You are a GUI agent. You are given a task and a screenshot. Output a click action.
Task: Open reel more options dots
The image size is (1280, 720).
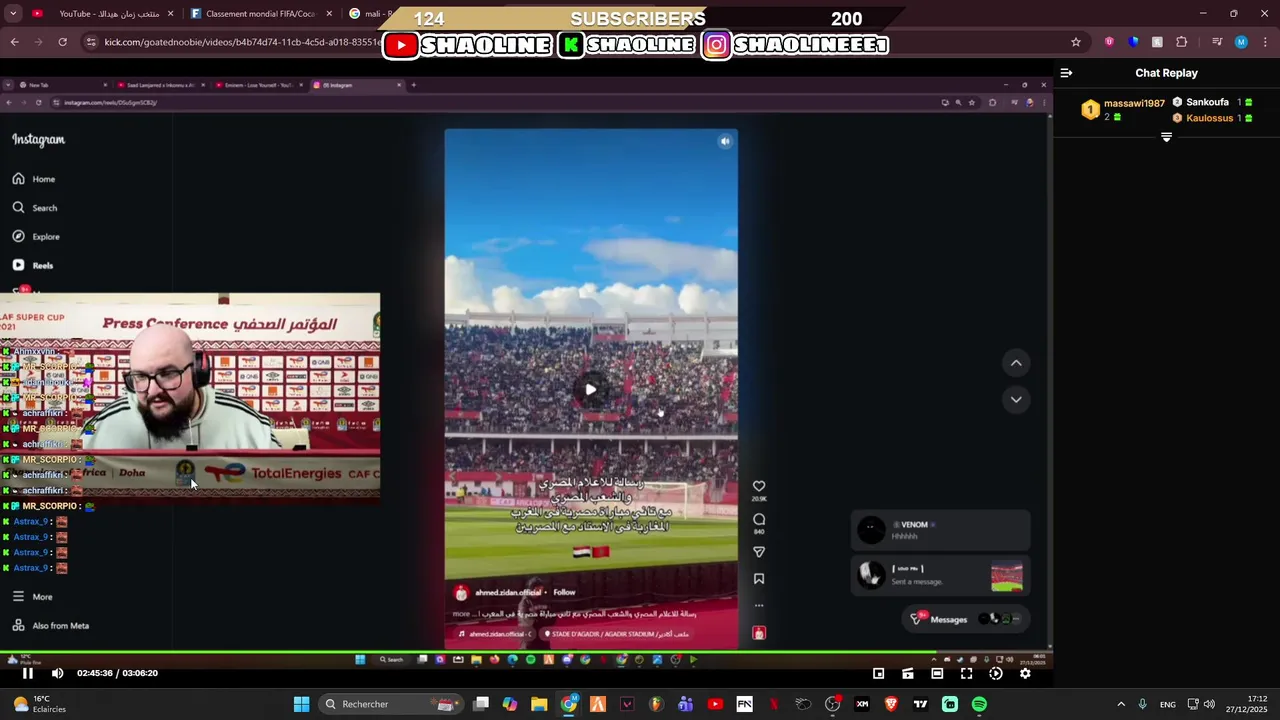tap(759, 606)
